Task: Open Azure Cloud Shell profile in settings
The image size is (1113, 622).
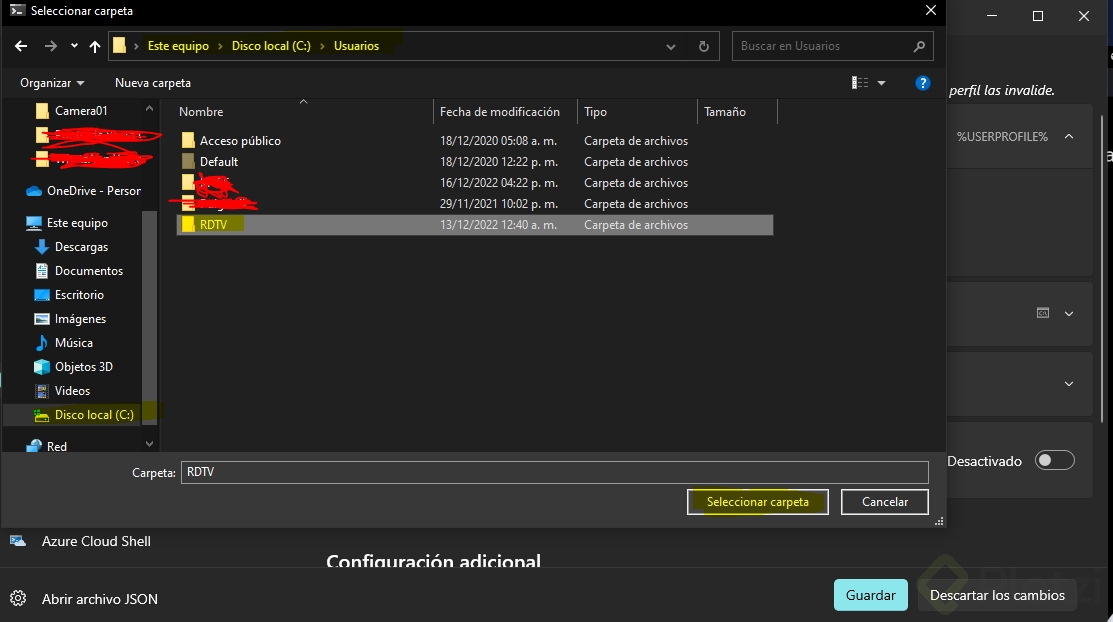Action: pos(96,542)
